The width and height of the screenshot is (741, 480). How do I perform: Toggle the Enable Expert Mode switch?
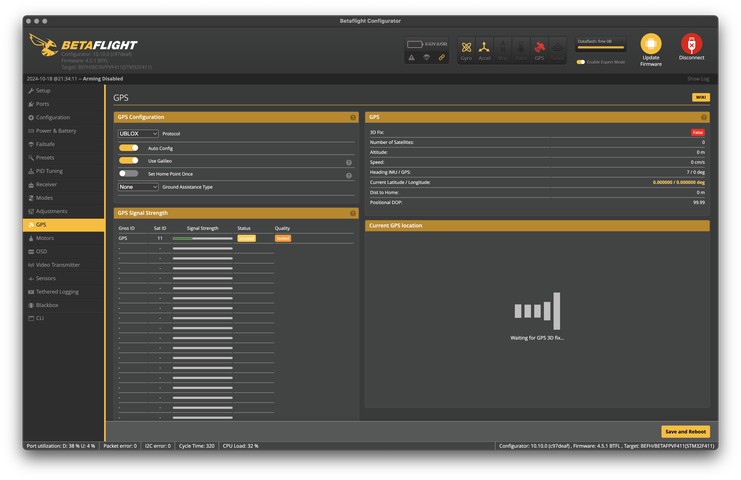[581, 62]
